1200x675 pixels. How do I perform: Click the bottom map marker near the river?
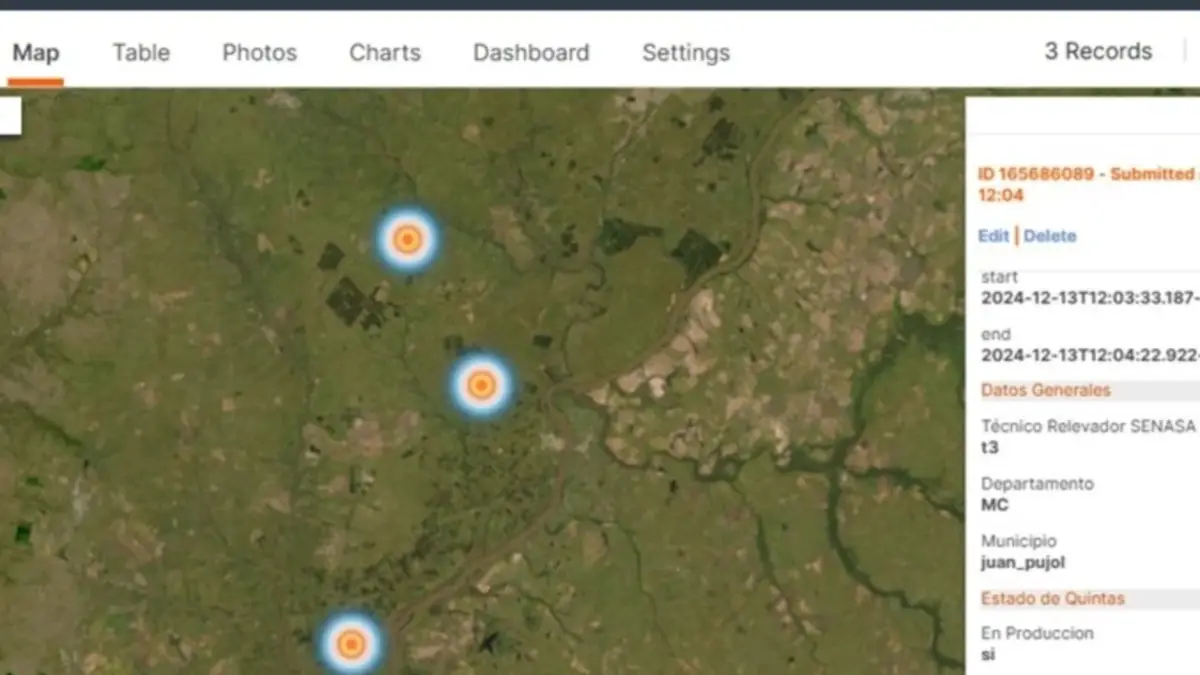coord(351,643)
